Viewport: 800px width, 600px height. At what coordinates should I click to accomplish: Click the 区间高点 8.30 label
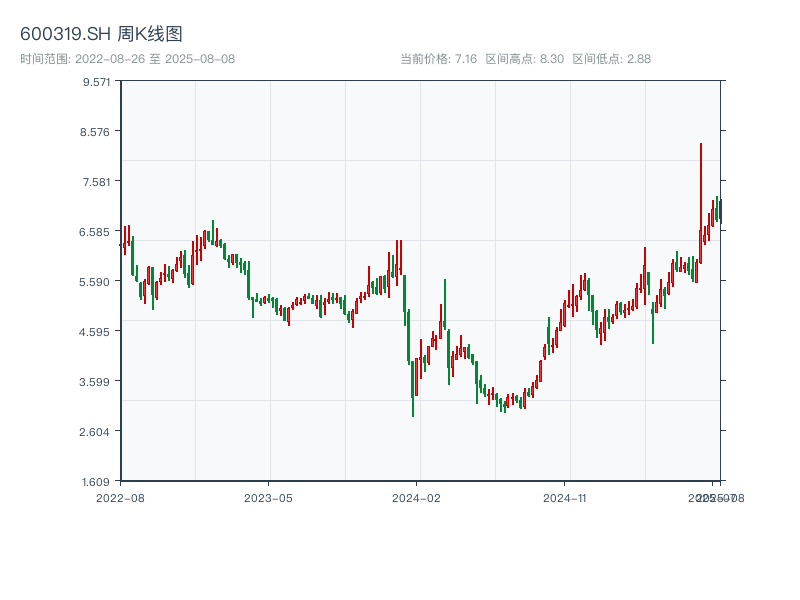point(524,59)
